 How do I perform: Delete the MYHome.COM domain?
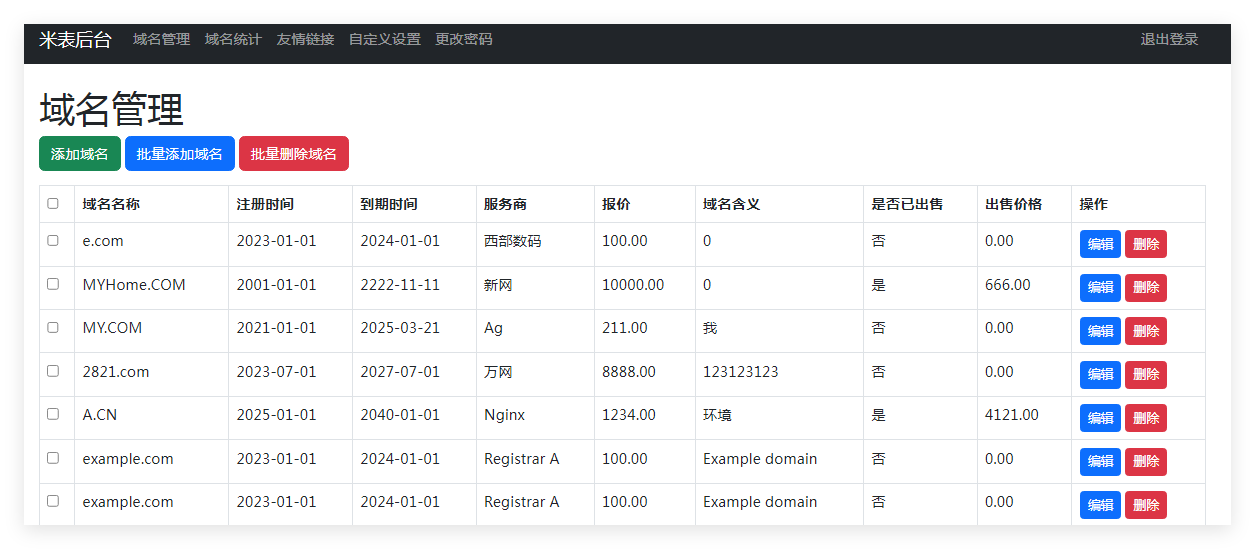pyautogui.click(x=1145, y=288)
